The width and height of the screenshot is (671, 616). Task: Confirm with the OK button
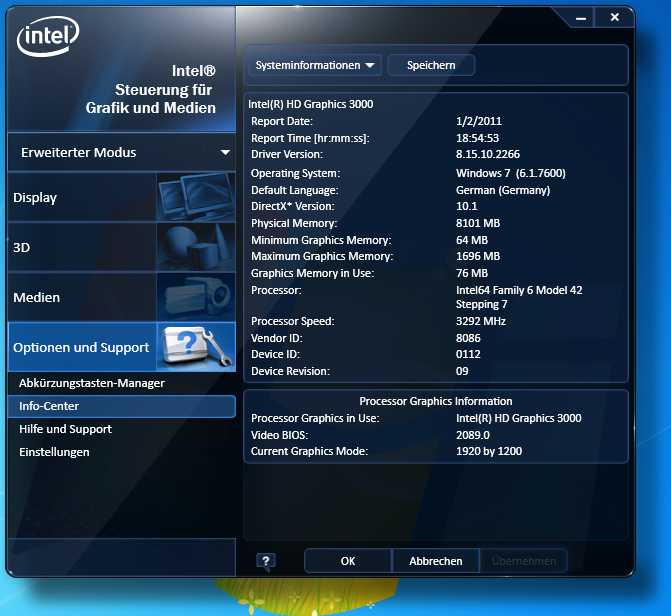pyautogui.click(x=348, y=561)
